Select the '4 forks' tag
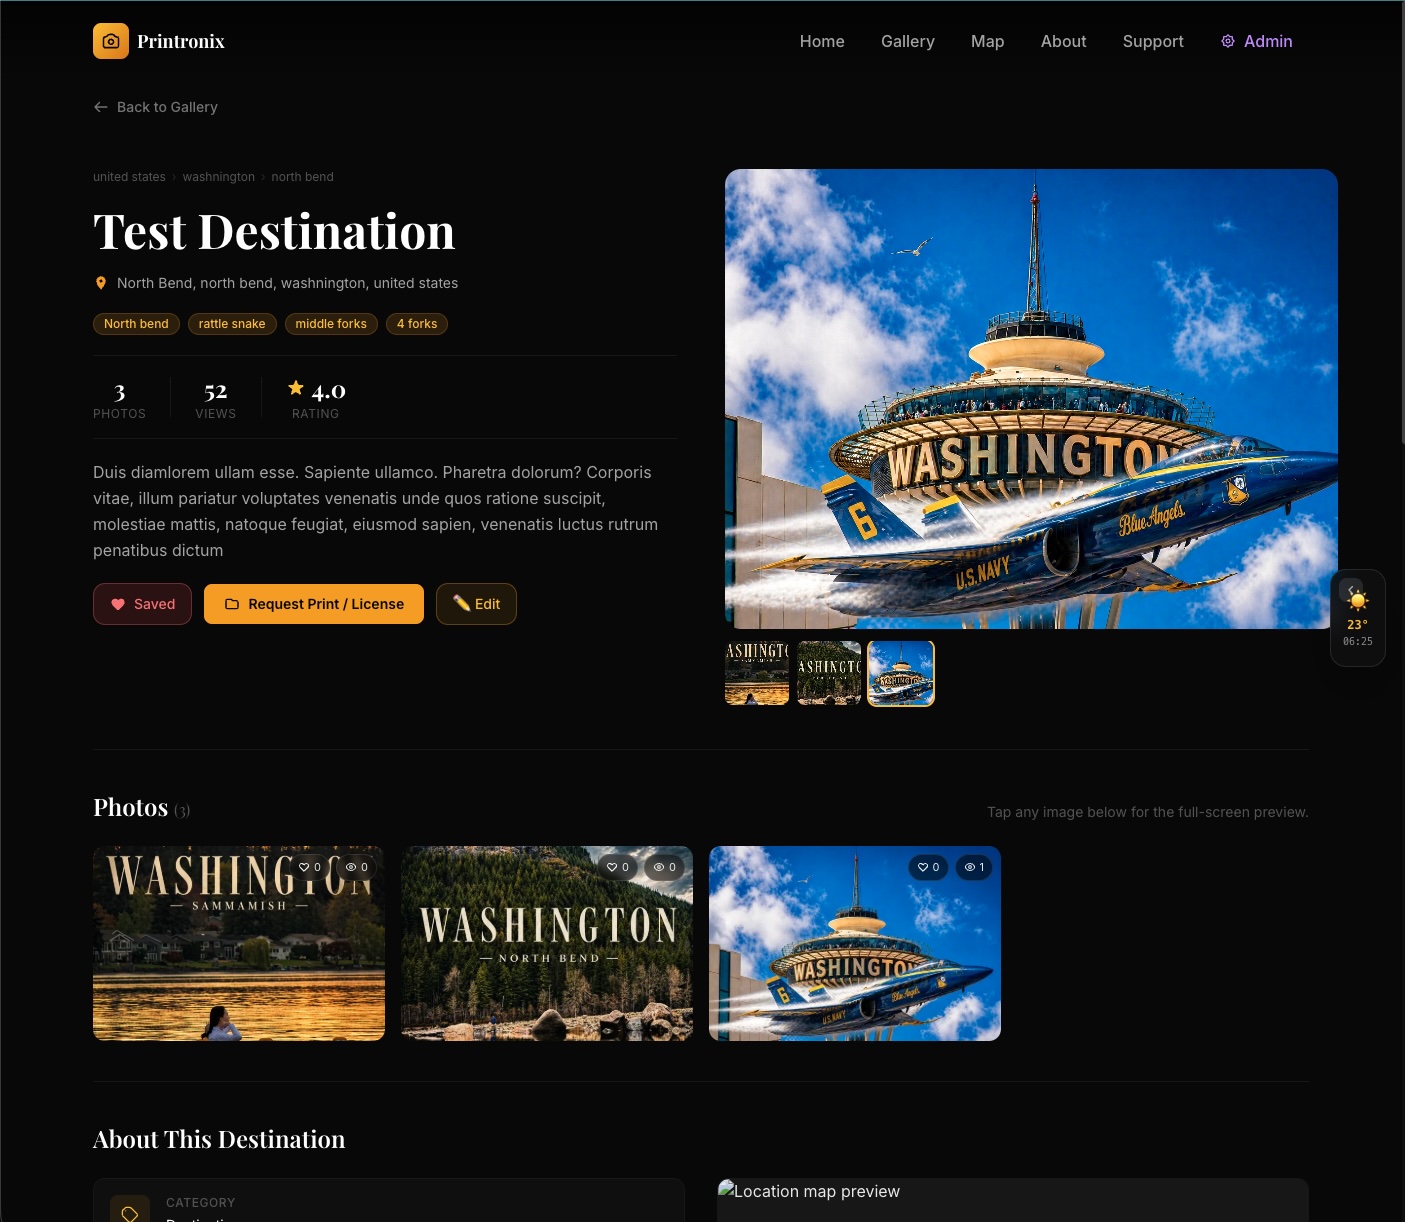The height and width of the screenshot is (1222, 1405). pyautogui.click(x=417, y=324)
